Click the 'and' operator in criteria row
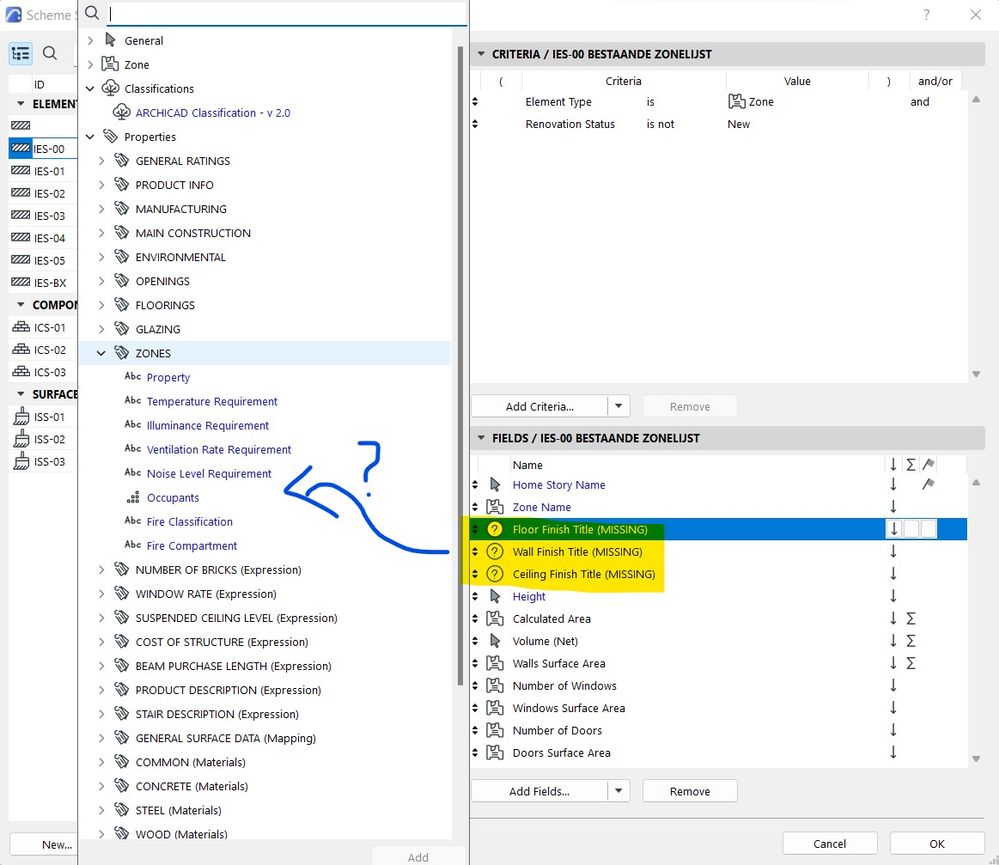Viewport: 999px width, 865px height. (919, 101)
